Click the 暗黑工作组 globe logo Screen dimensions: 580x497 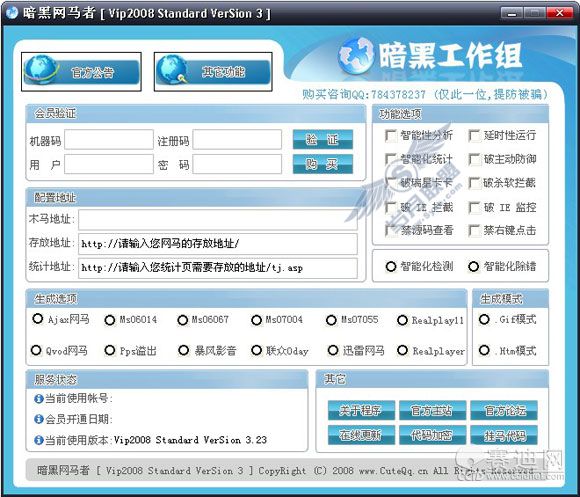click(x=356, y=55)
